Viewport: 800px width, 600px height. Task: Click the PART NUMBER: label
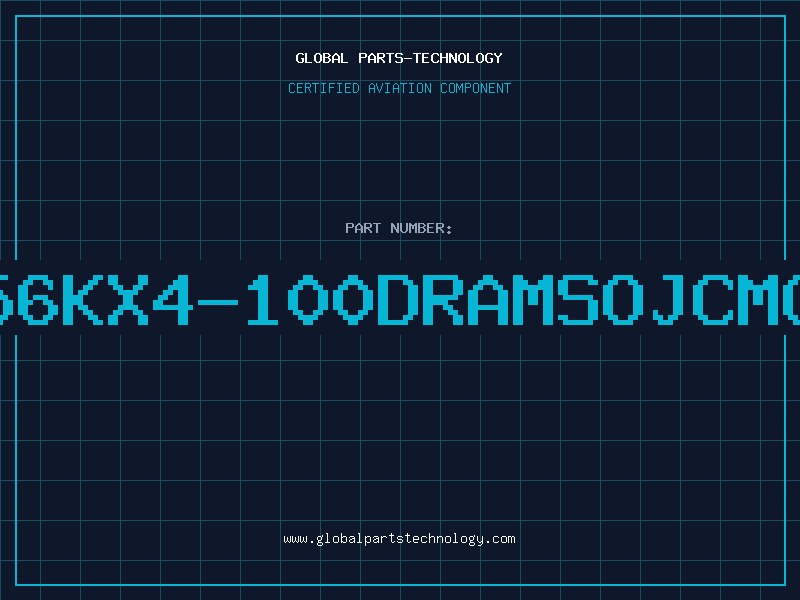399,228
